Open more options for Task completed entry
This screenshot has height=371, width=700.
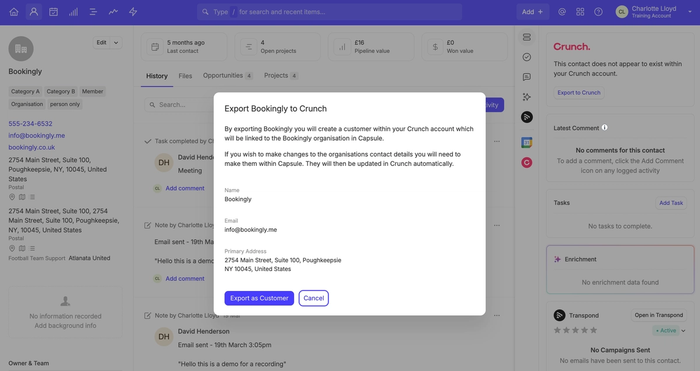(x=497, y=142)
